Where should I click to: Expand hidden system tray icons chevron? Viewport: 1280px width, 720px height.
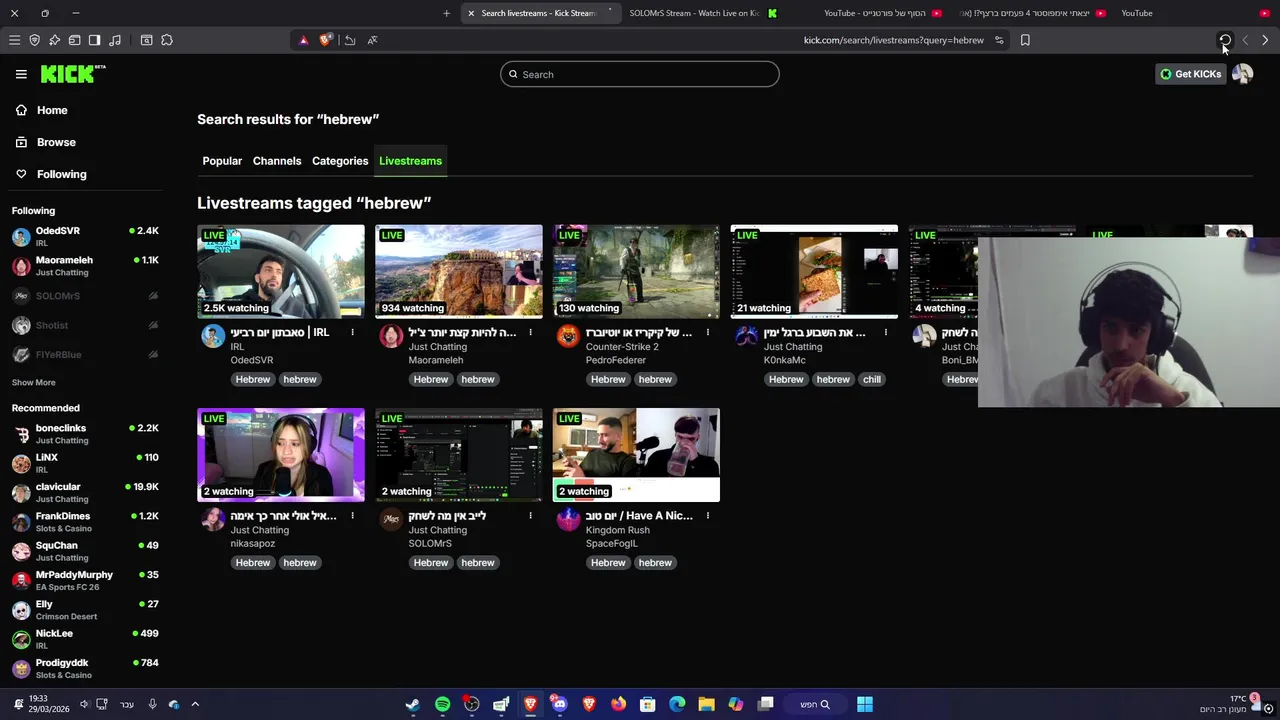195,704
